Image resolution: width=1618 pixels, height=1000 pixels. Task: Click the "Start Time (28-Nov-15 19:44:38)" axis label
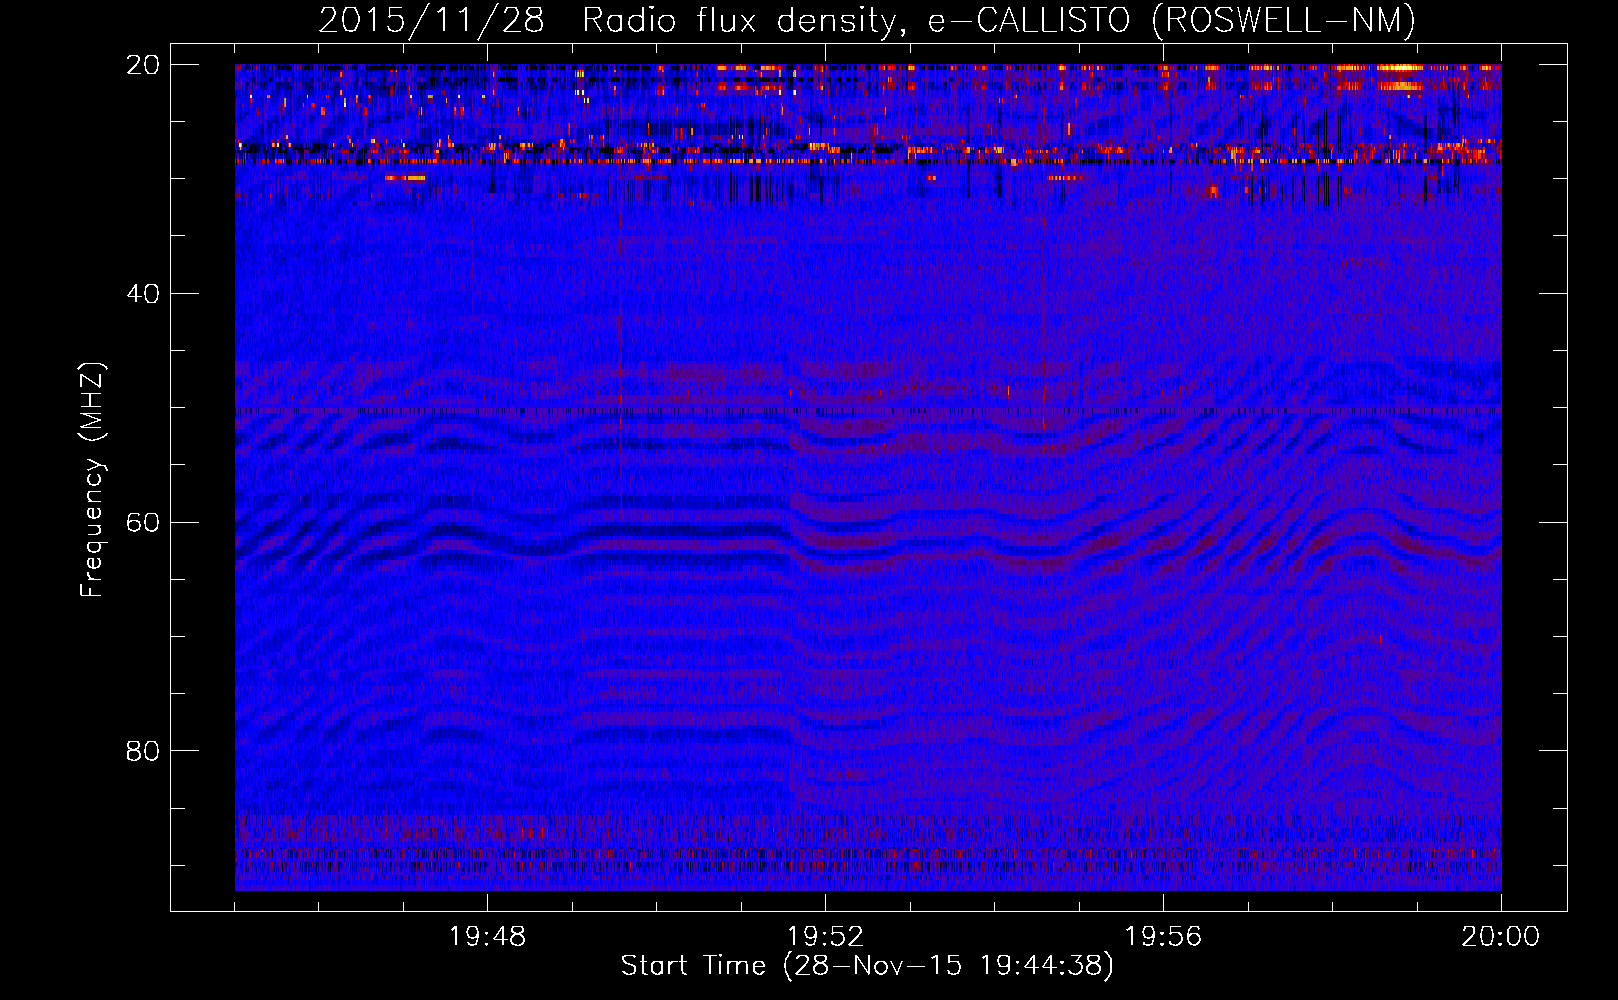tap(867, 966)
